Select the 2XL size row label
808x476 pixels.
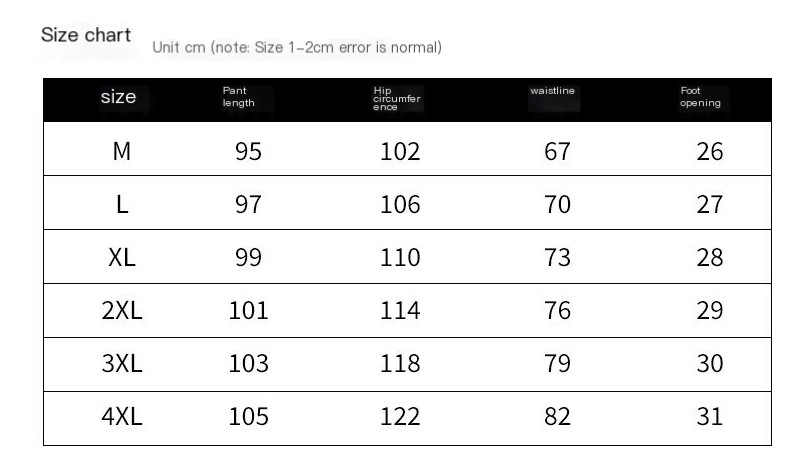pyautogui.click(x=122, y=311)
